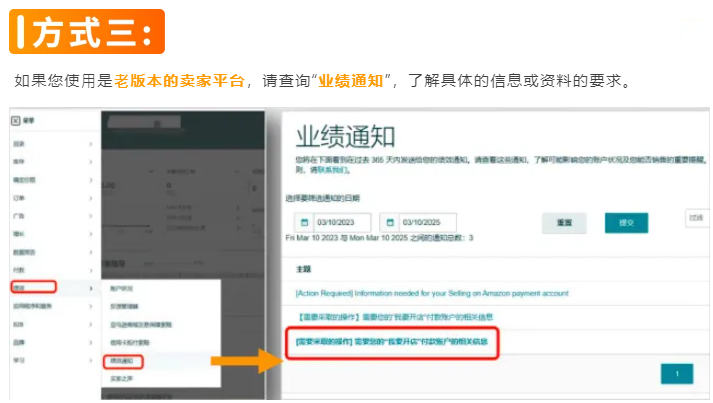Close the side menu with the X icon

[16, 121]
